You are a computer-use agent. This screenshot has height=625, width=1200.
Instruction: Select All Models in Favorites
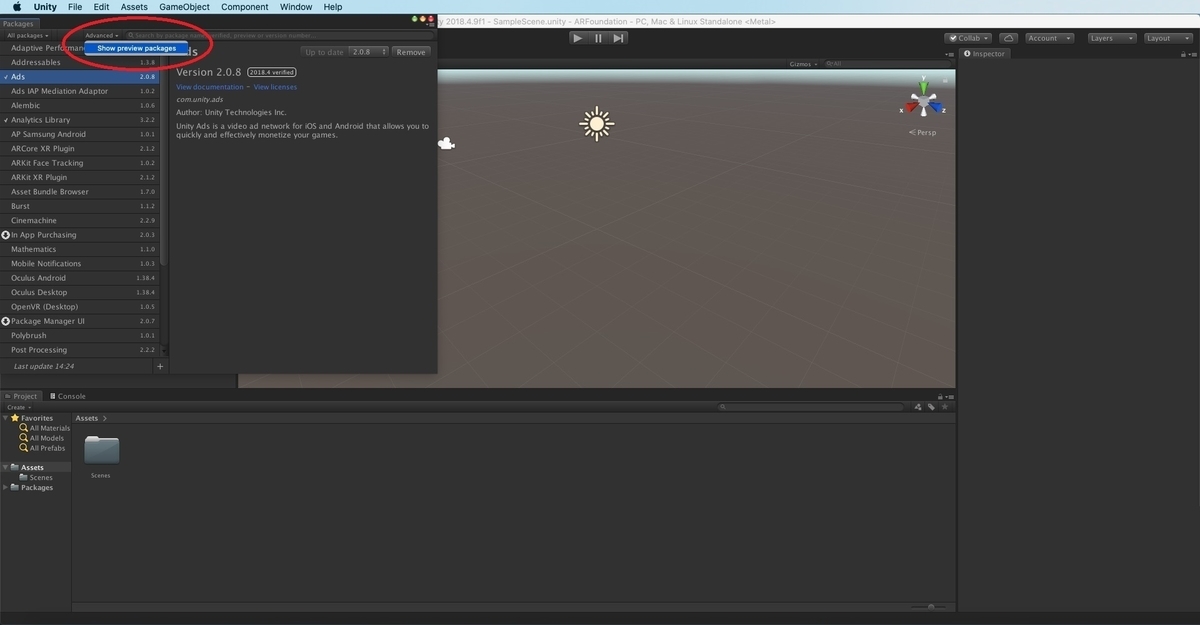pyautogui.click(x=46, y=438)
